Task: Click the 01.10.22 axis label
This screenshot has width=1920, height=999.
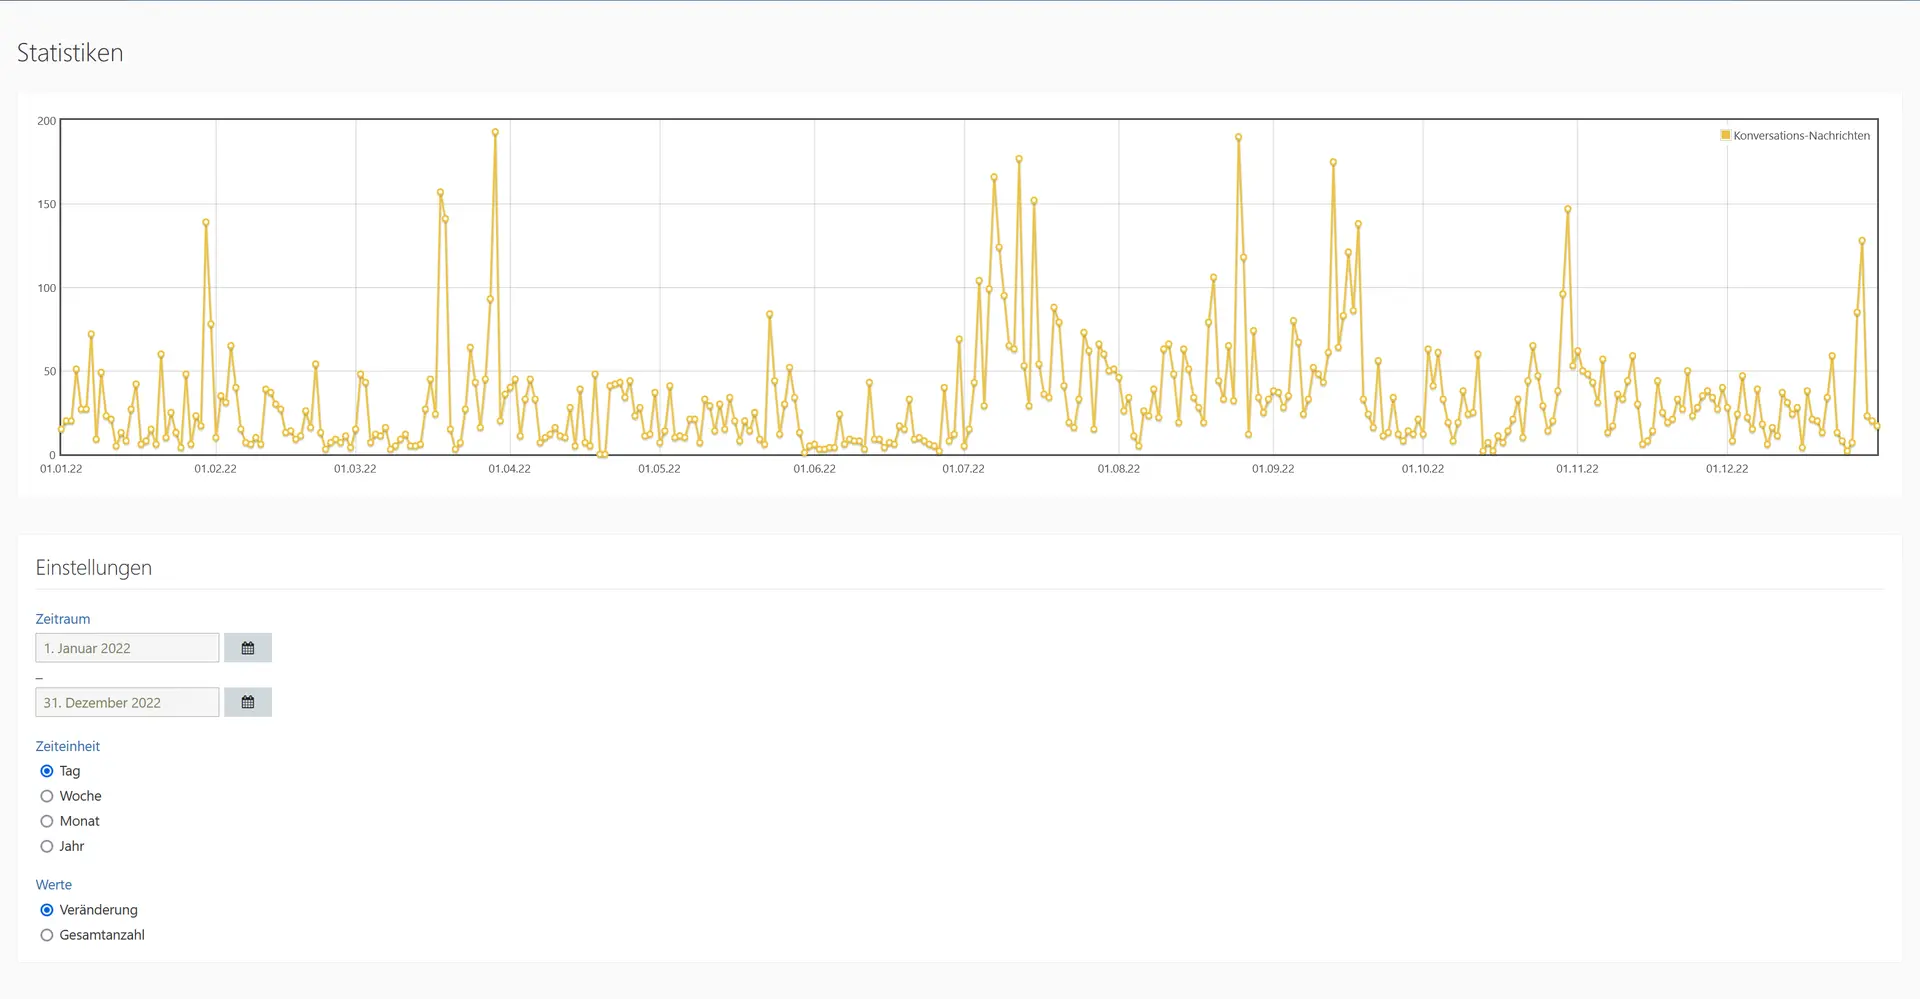Action: tap(1422, 468)
